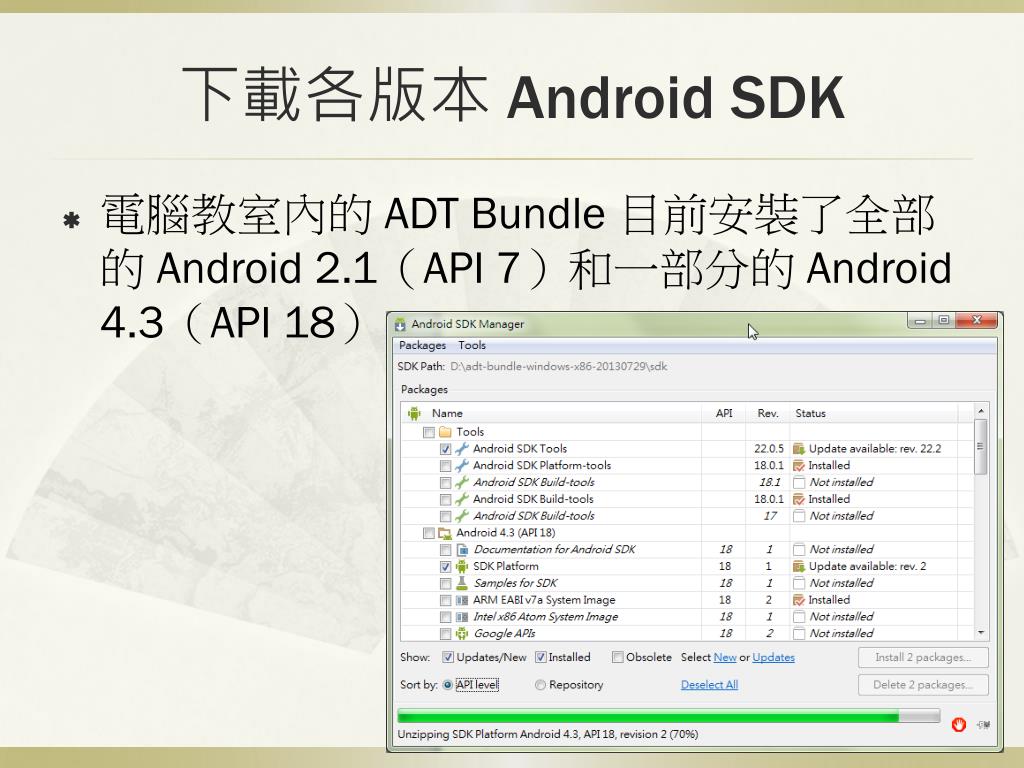Minimize the Android SDK Manager window
Screen dimensions: 1024x768
(920, 321)
